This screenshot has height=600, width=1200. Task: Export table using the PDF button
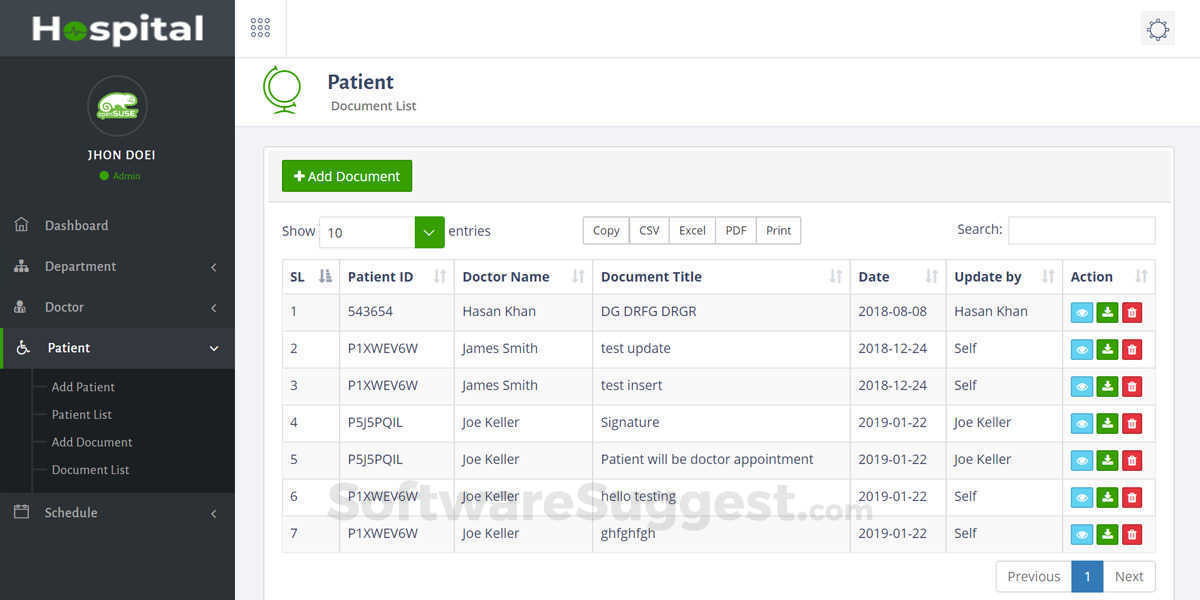pos(736,231)
